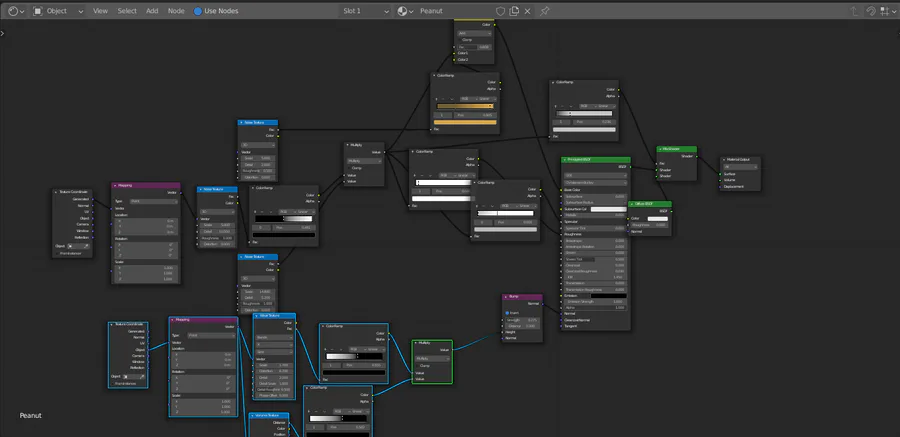Click the Emission Strength field in Principled BSDF

(596, 301)
